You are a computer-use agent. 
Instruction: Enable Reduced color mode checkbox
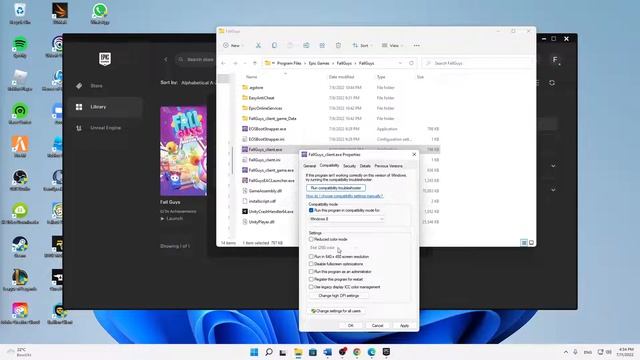311,239
